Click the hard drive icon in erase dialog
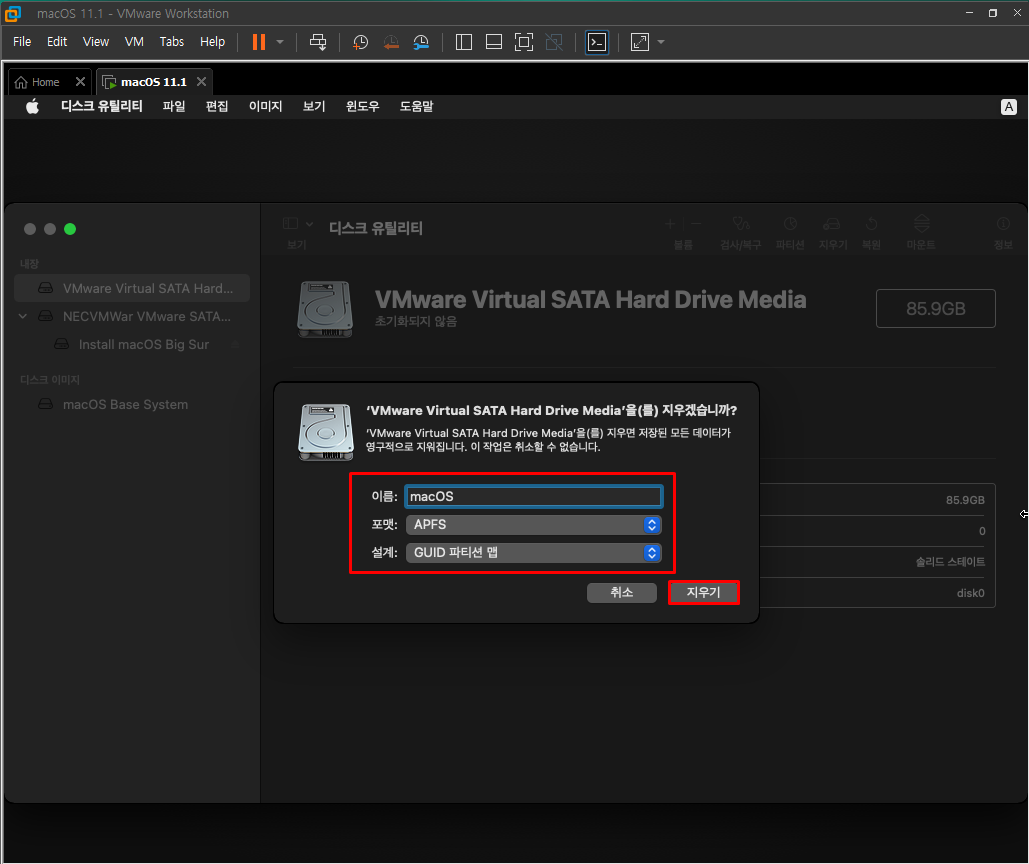The width and height of the screenshot is (1029, 864). pyautogui.click(x=326, y=432)
